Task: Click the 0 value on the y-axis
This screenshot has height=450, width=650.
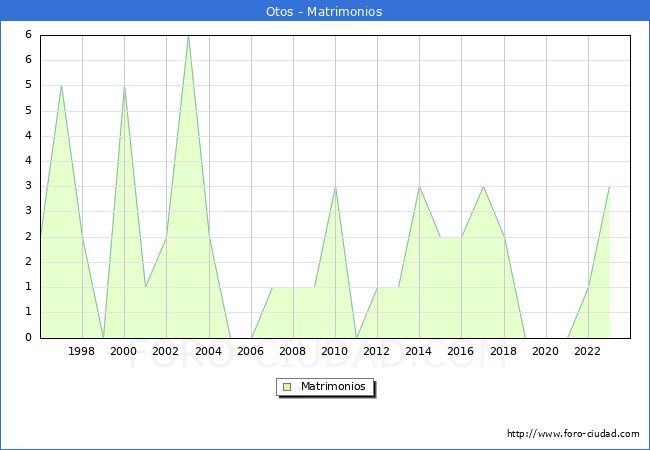Action: (x=28, y=337)
